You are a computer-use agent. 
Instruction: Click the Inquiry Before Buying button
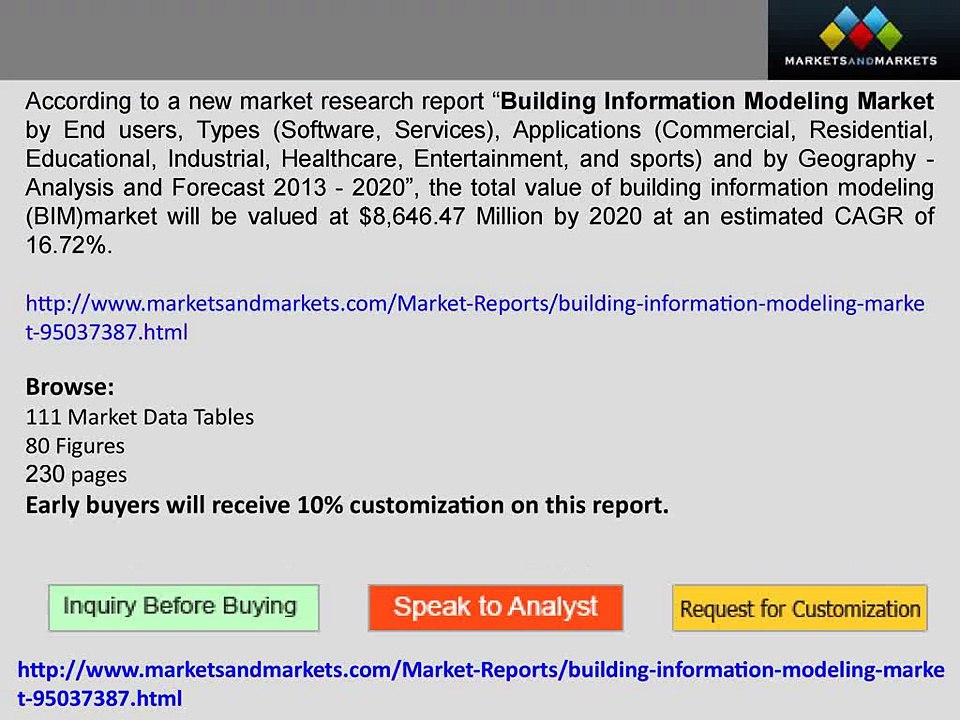point(184,607)
